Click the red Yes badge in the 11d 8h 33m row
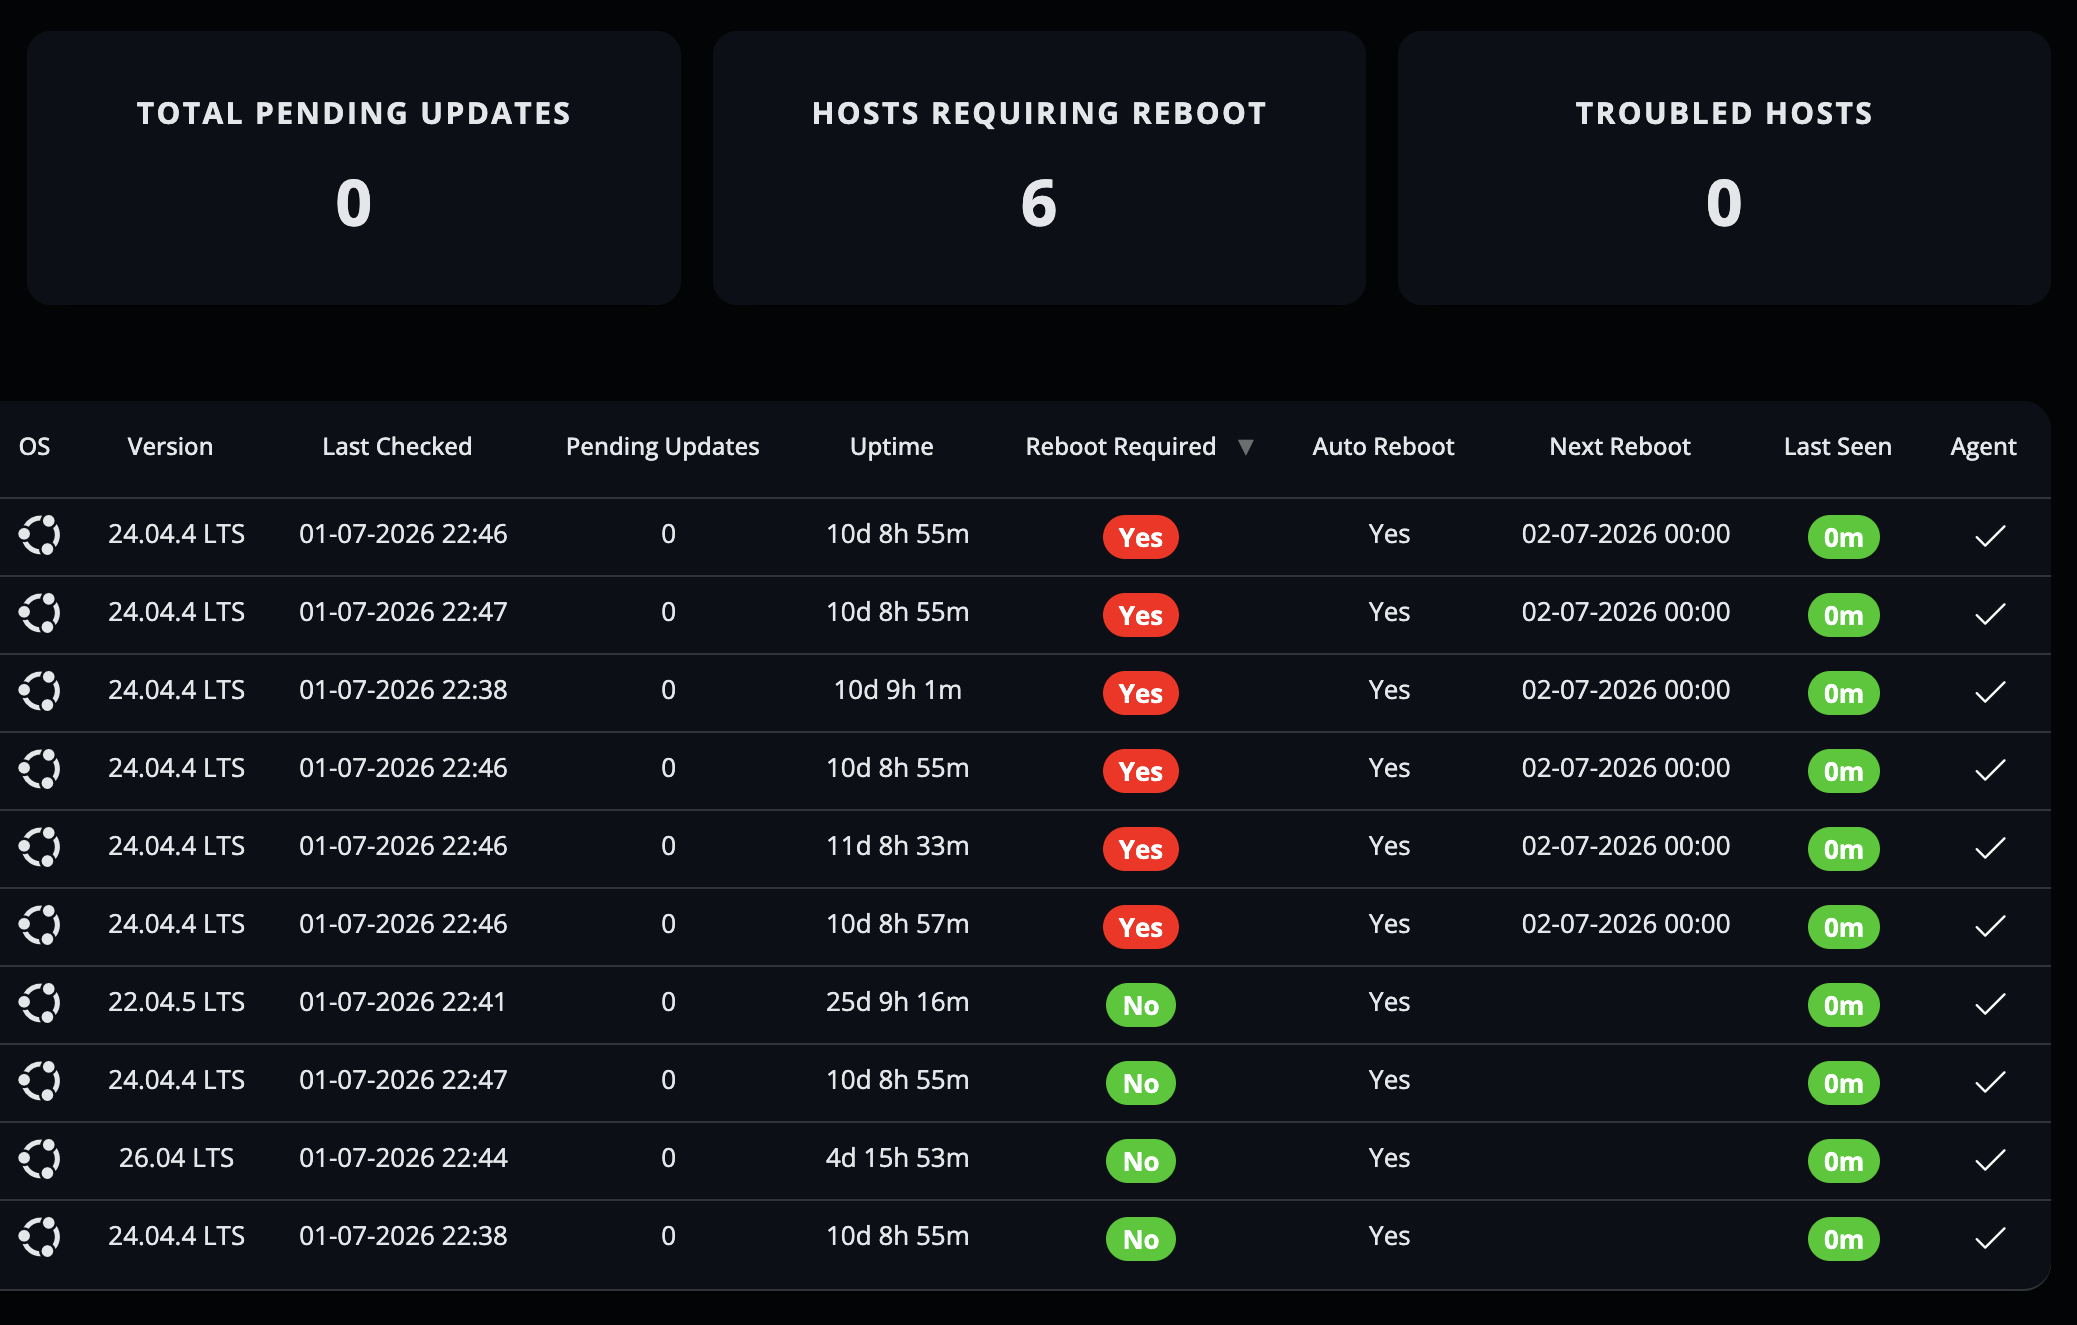 (x=1141, y=849)
